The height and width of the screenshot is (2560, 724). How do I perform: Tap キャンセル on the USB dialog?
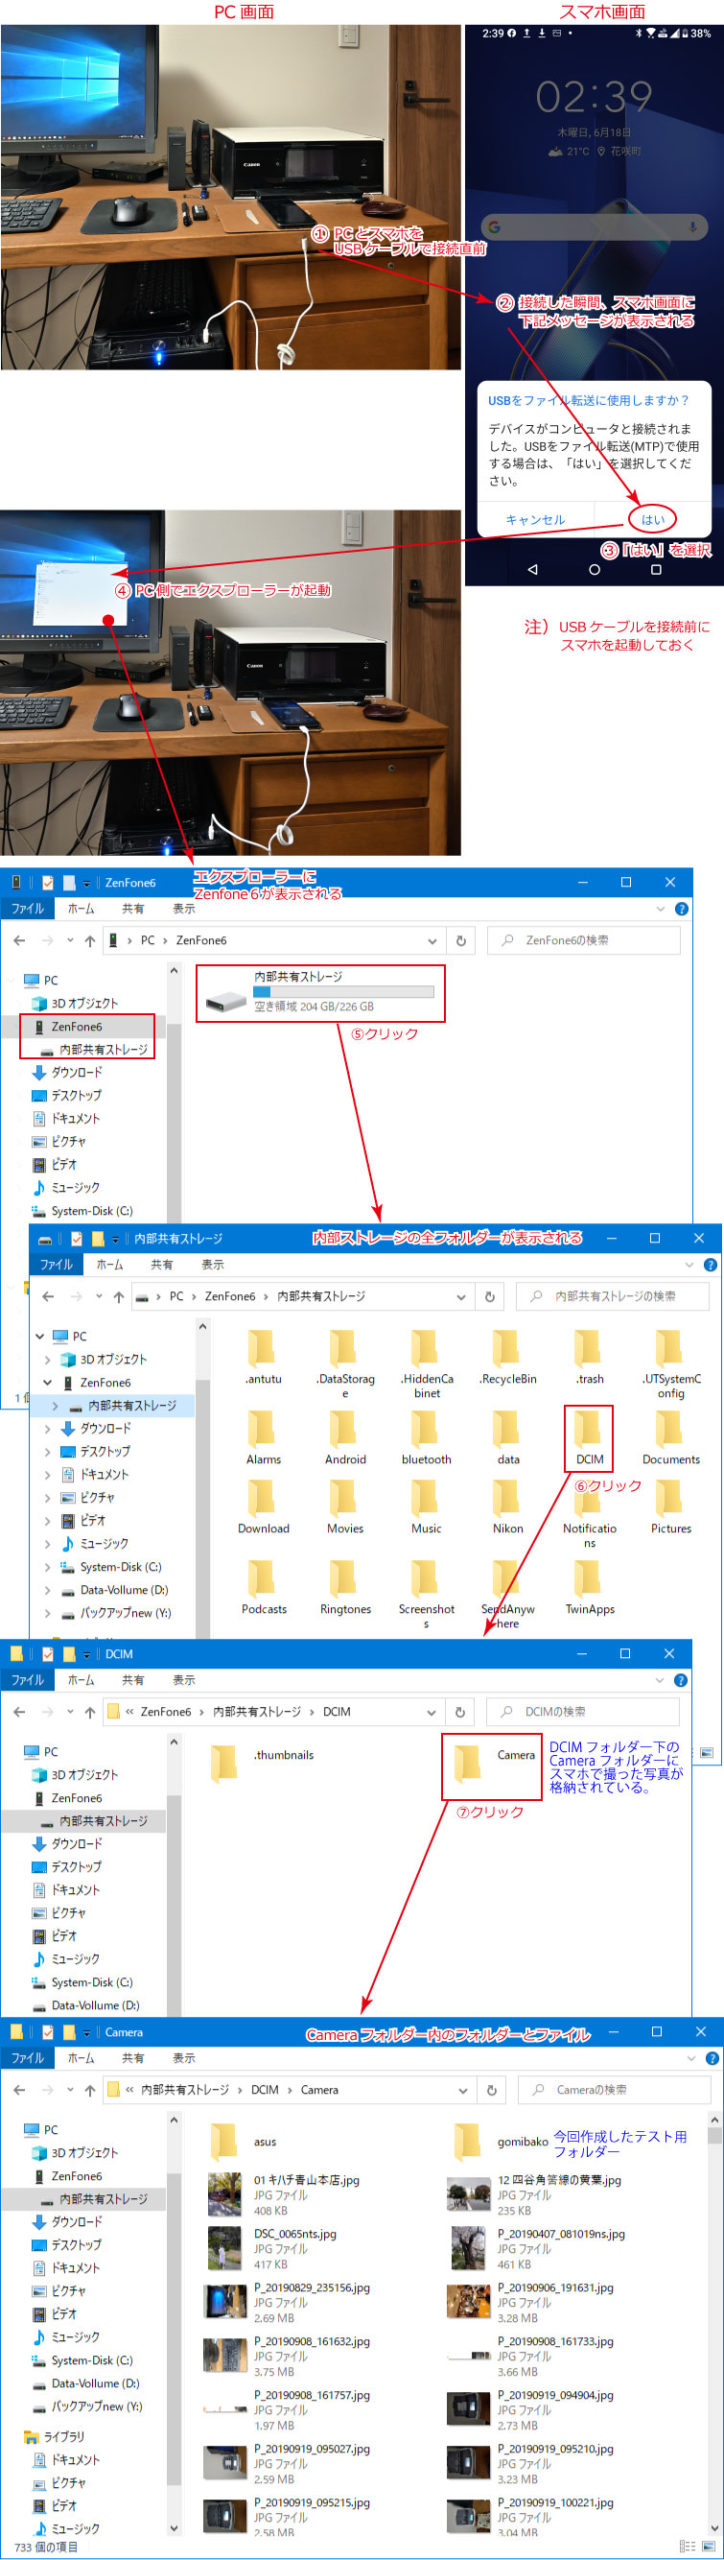coord(535,520)
